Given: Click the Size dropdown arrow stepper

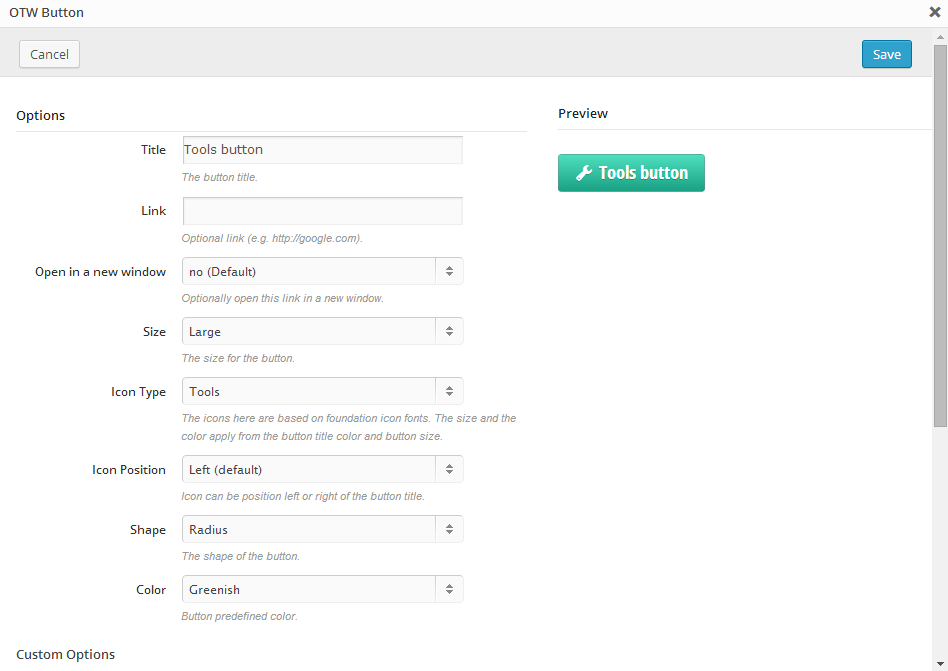Looking at the screenshot, I should 449,331.
